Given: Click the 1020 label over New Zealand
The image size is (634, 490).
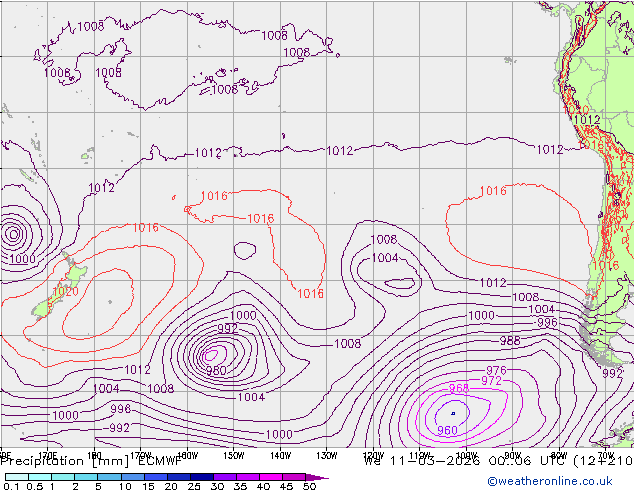Looking at the screenshot, I should pos(66,291).
